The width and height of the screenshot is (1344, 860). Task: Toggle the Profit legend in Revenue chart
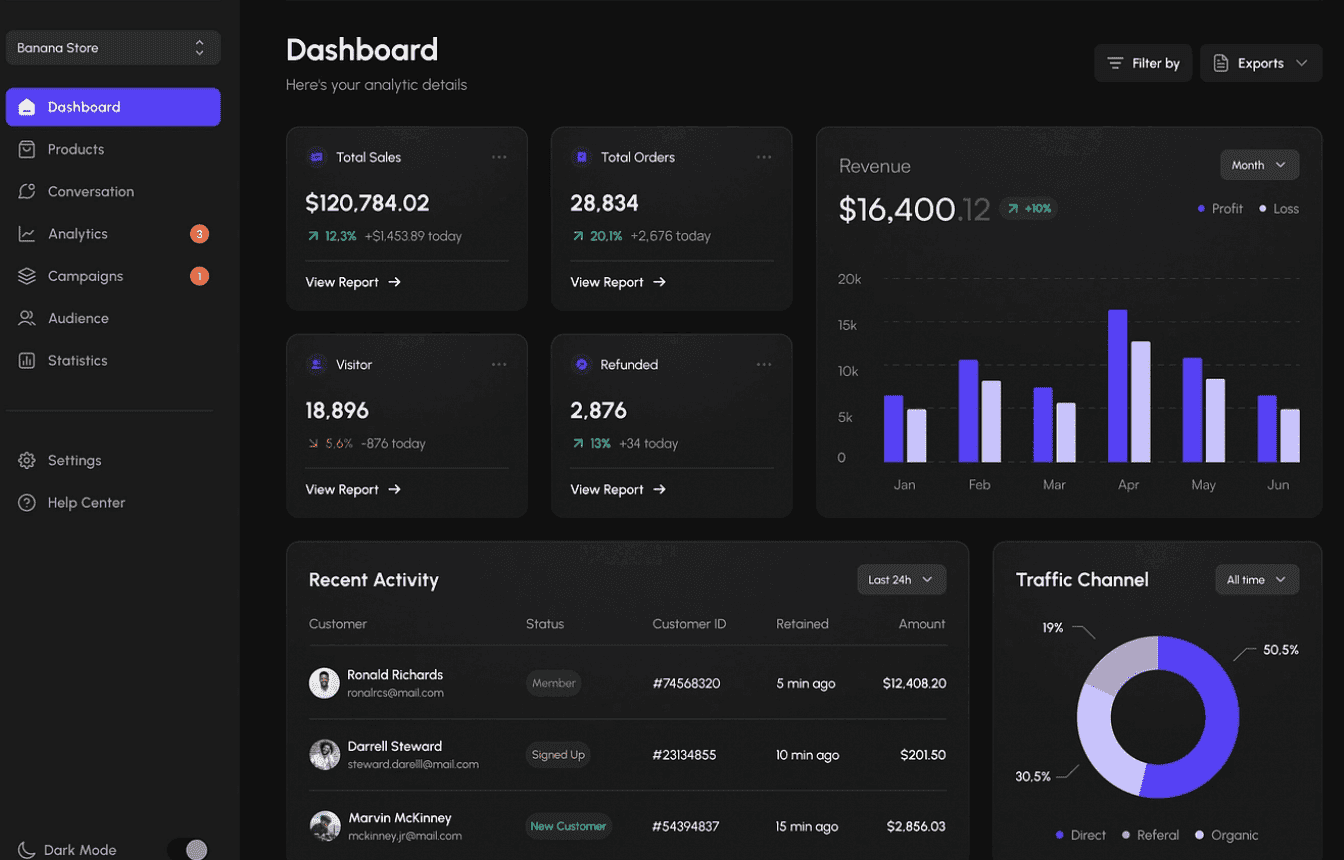[x=1220, y=209]
